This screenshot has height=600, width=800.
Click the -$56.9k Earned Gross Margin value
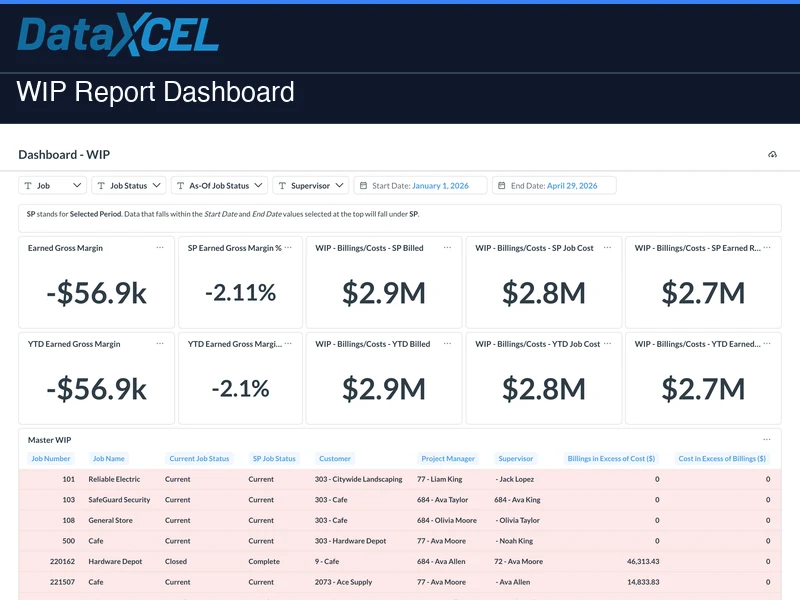point(96,293)
